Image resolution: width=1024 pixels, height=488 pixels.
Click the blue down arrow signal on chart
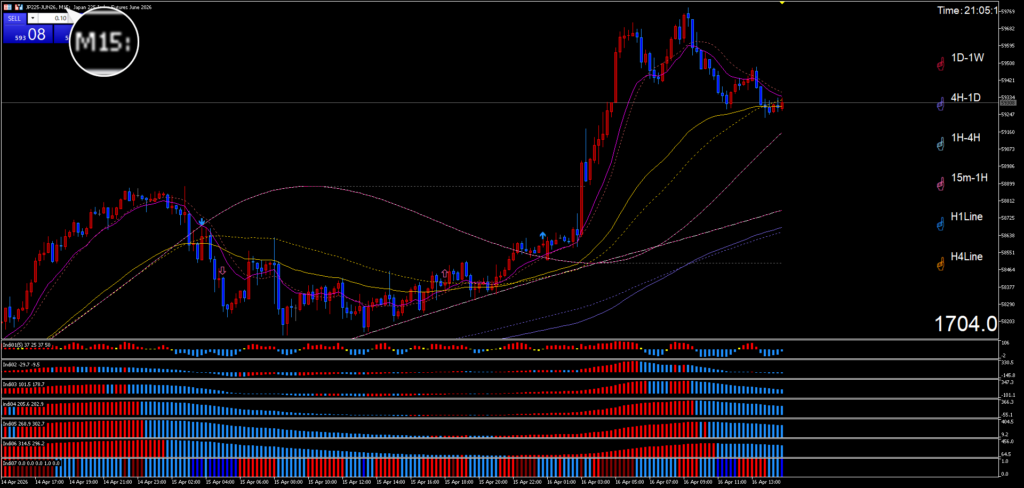(x=202, y=221)
